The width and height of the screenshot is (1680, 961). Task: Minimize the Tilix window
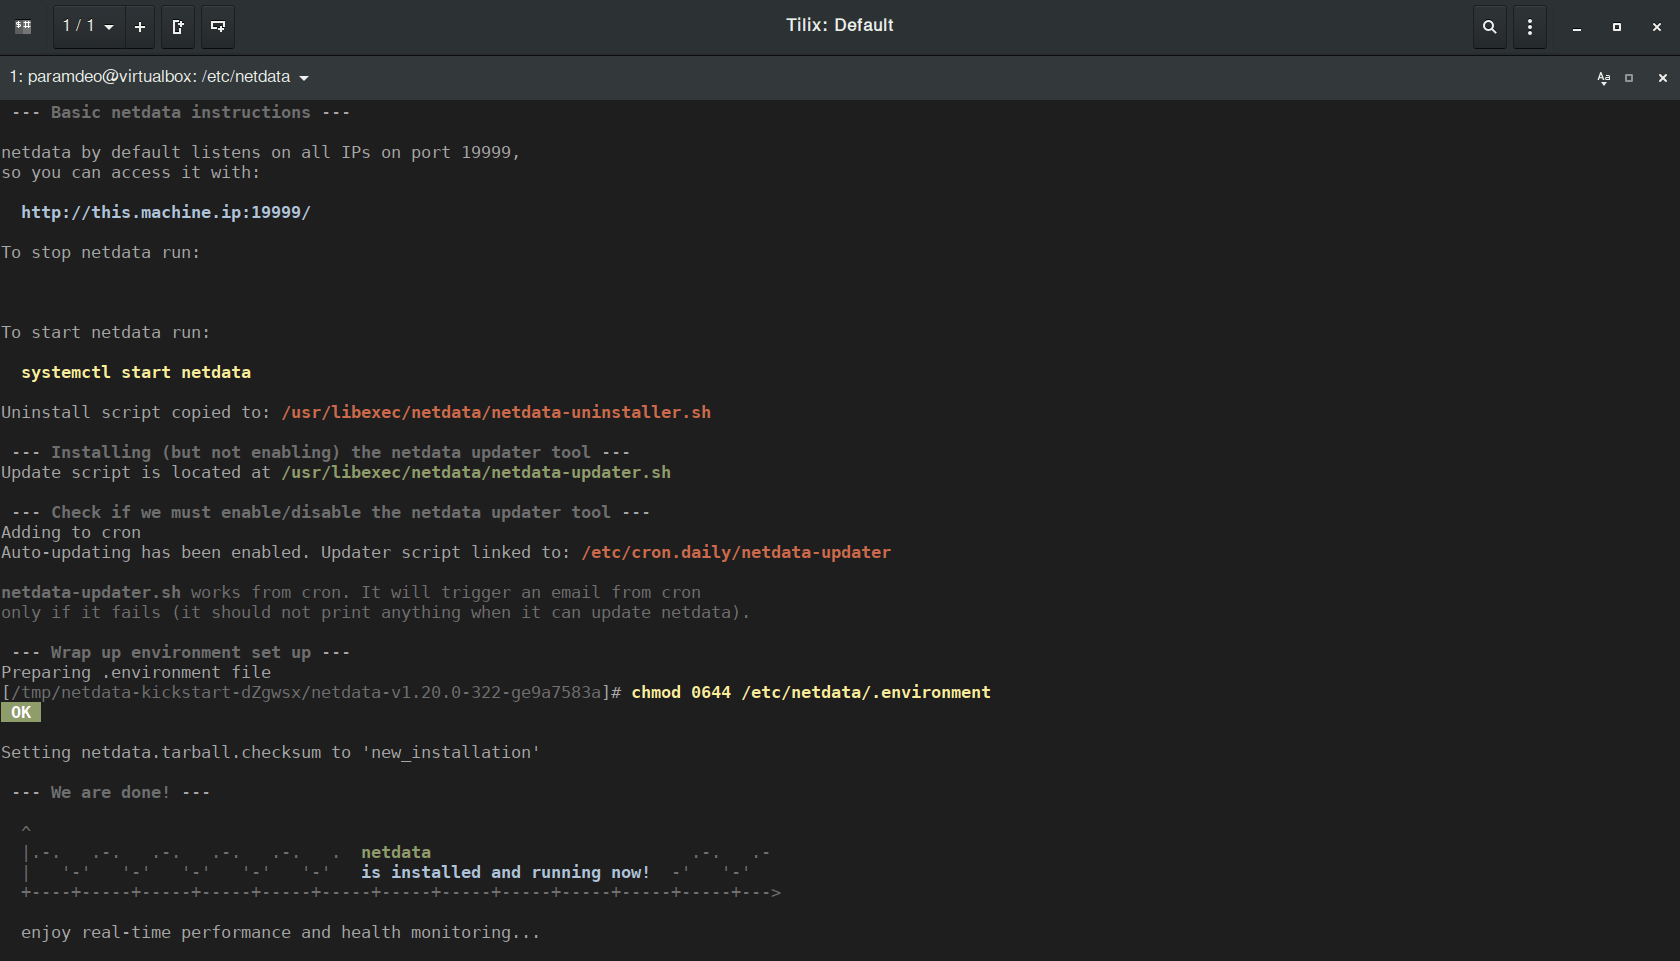[1577, 27]
